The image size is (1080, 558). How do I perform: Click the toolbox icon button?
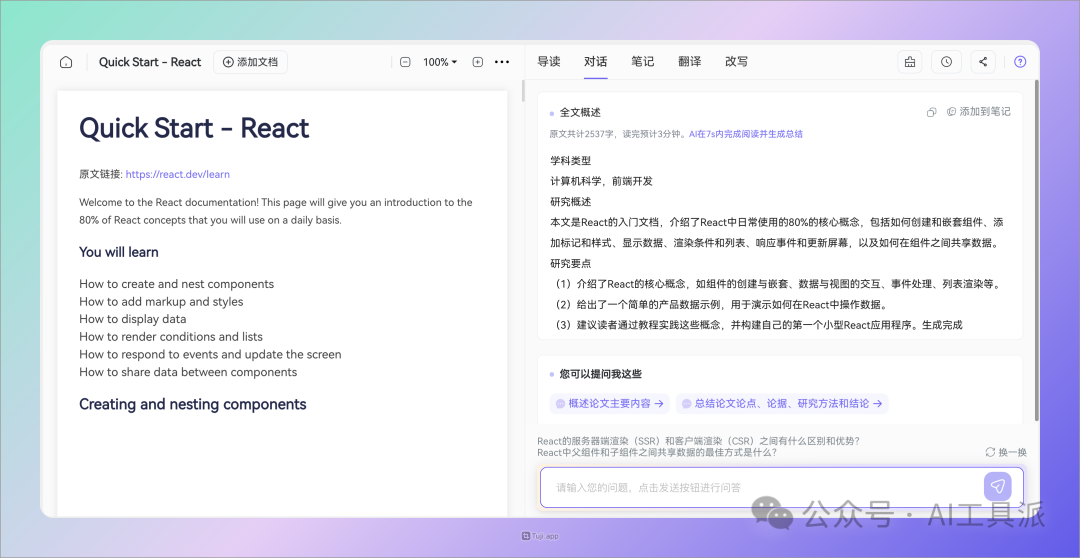[910, 62]
